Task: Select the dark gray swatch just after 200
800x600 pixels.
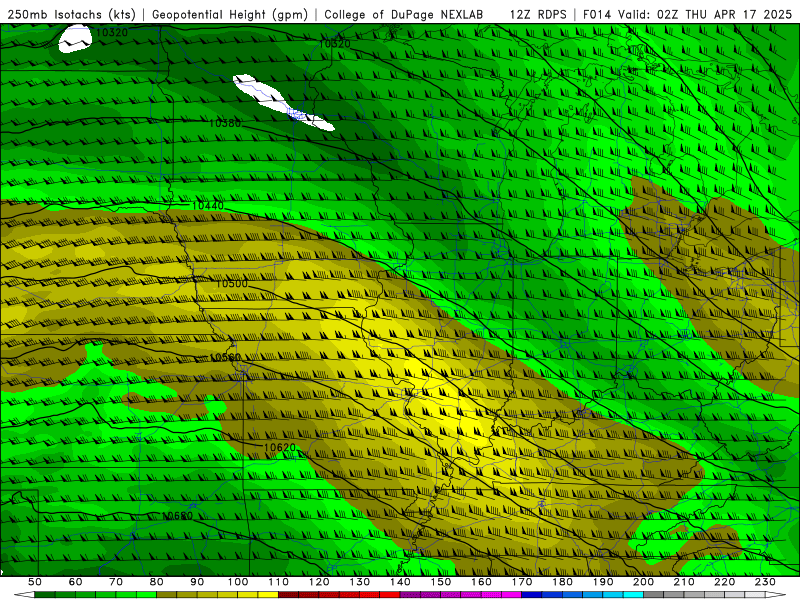Action: [654, 595]
